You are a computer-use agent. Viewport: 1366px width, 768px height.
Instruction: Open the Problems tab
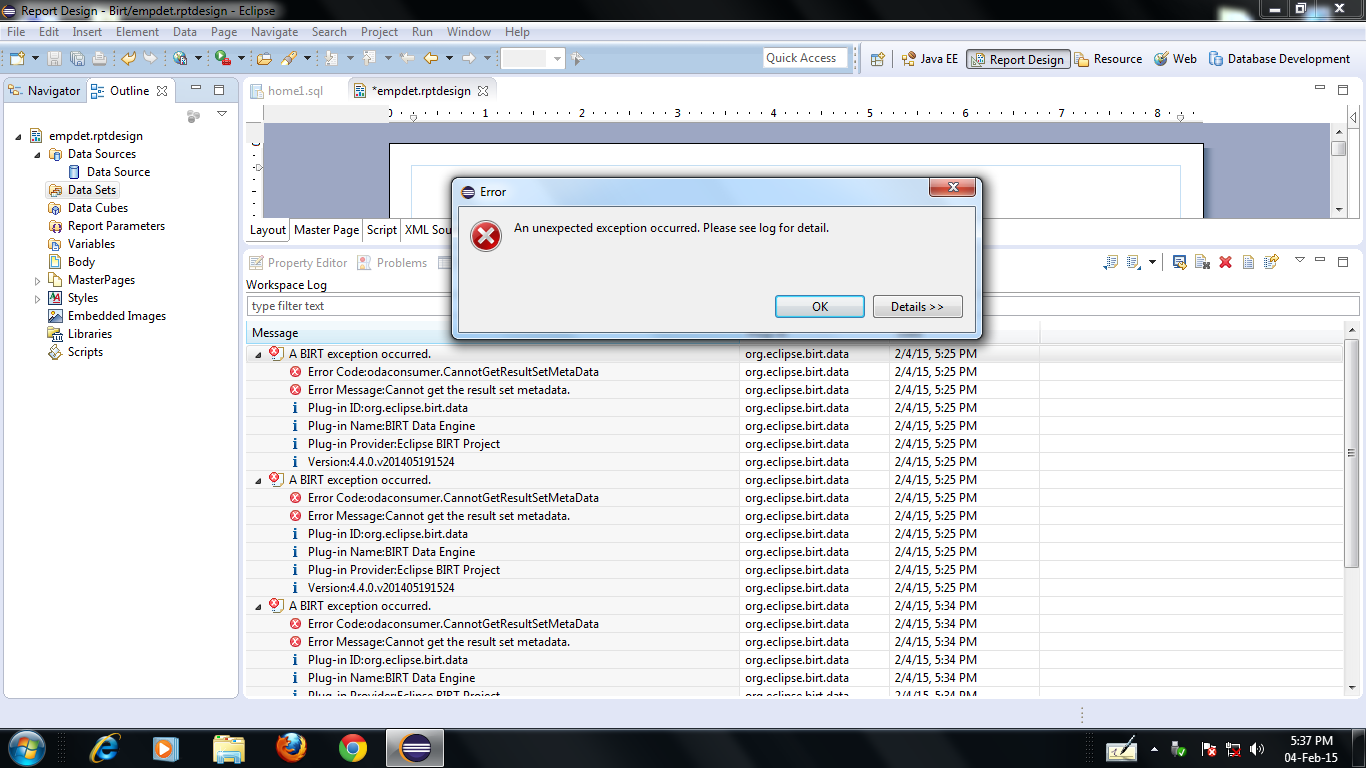[393, 263]
